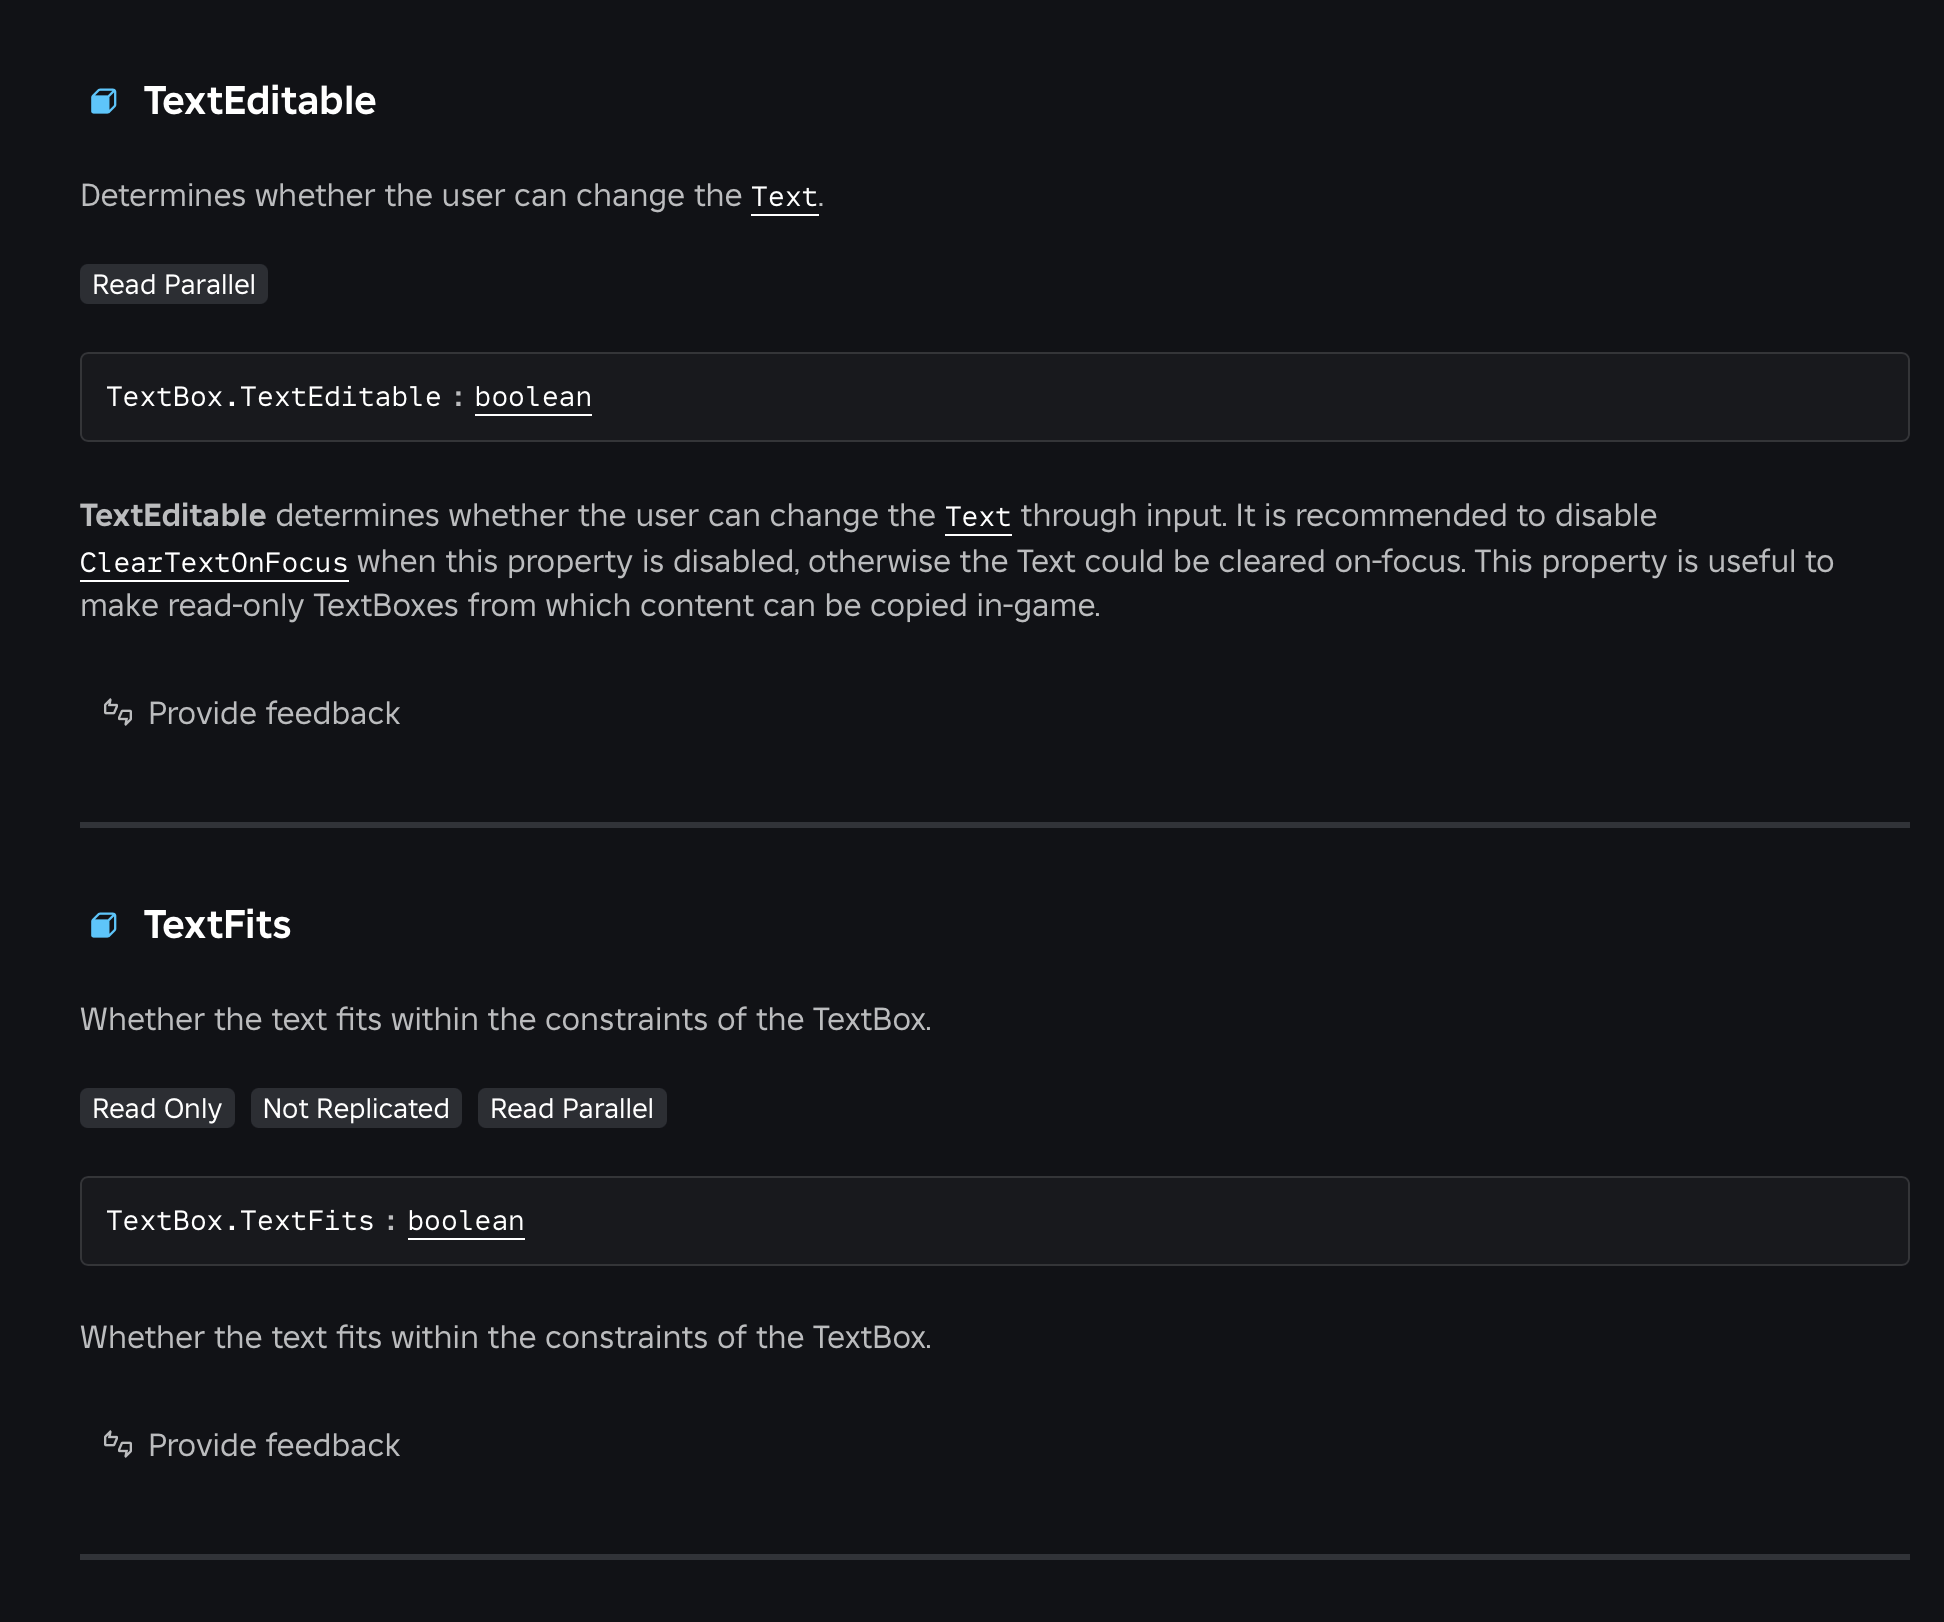Follow the Text link before "through input"
Screen dimensions: 1944x1622
[x=977, y=517]
